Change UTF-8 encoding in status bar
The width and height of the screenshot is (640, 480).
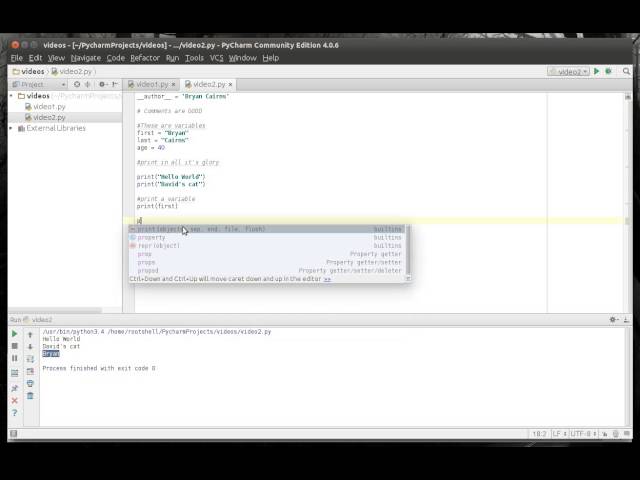[x=584, y=434]
